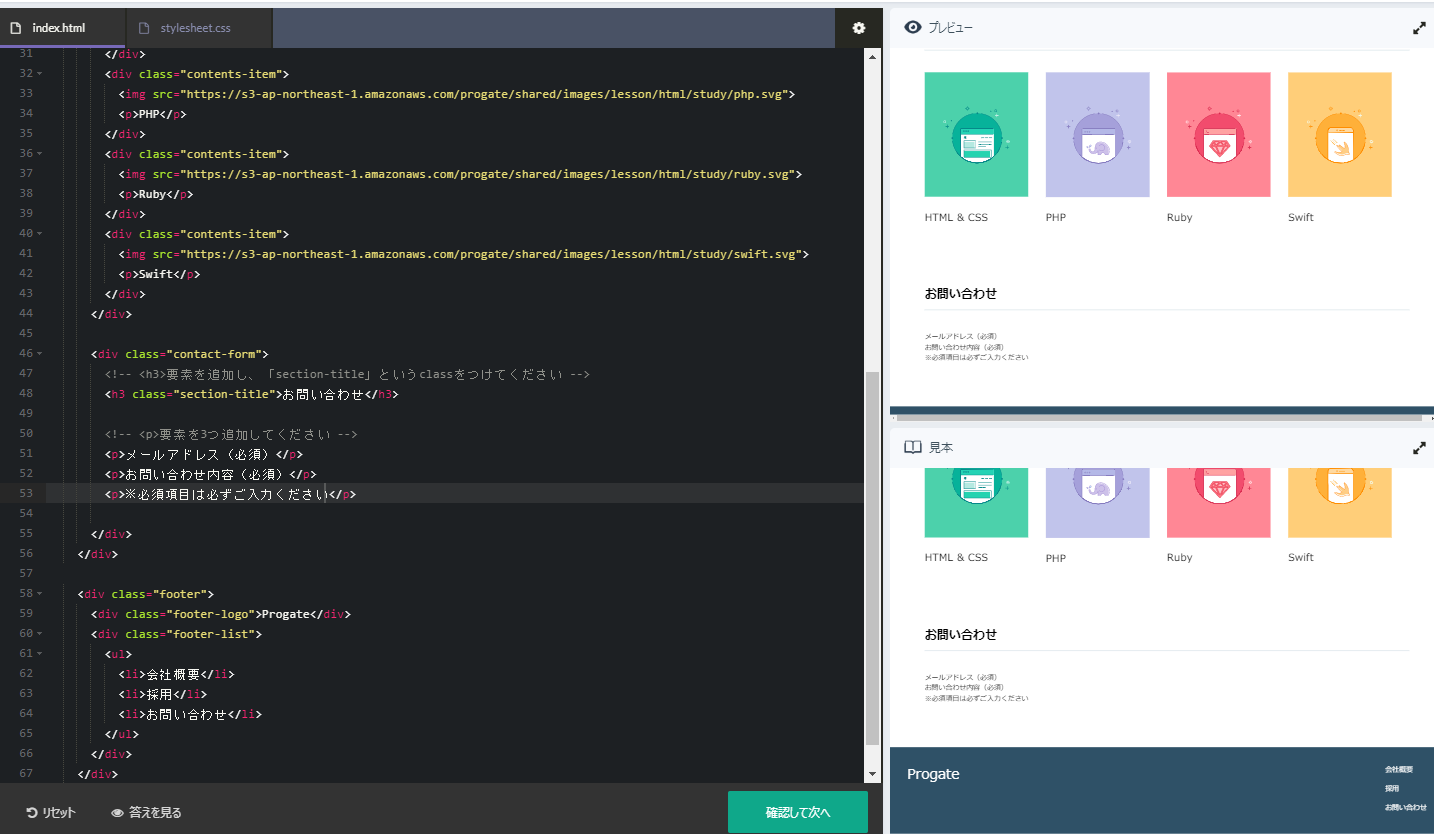1434x834 pixels.
Task: Collapse the ul fold at line 61
Action: (x=39, y=654)
